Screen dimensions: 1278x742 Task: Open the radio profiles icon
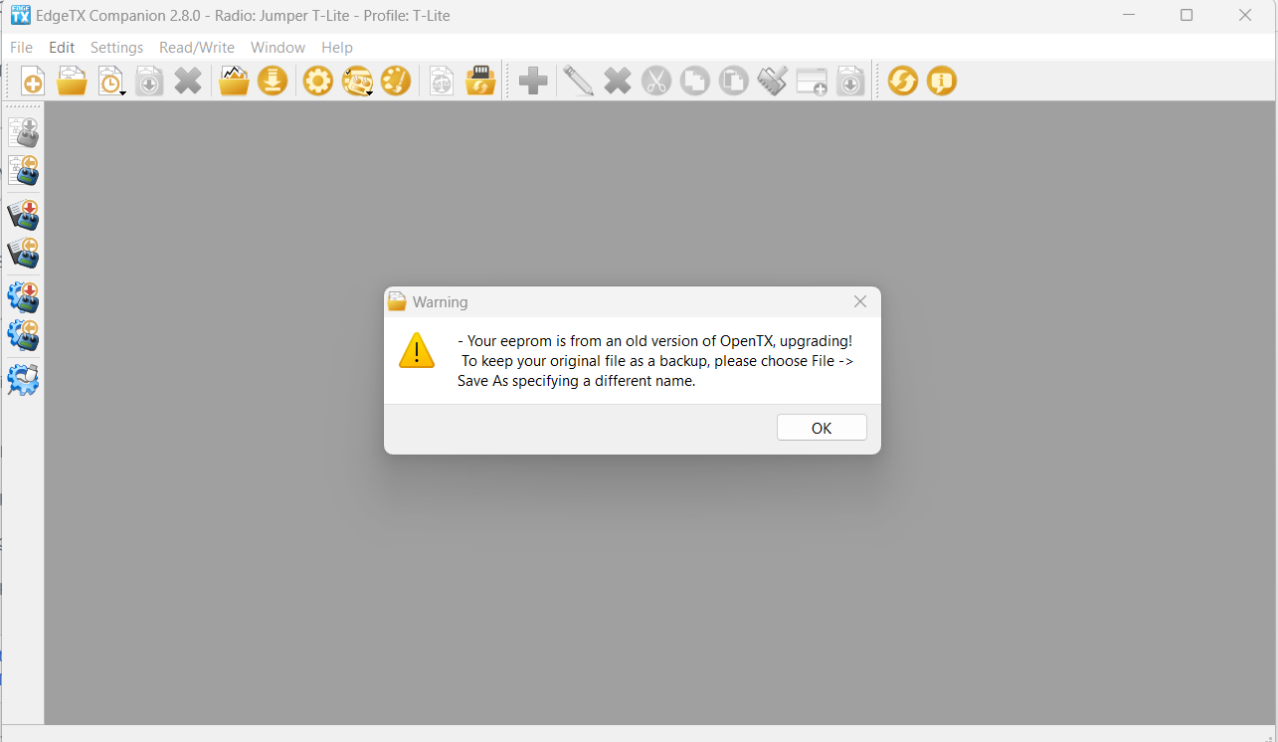(x=357, y=81)
